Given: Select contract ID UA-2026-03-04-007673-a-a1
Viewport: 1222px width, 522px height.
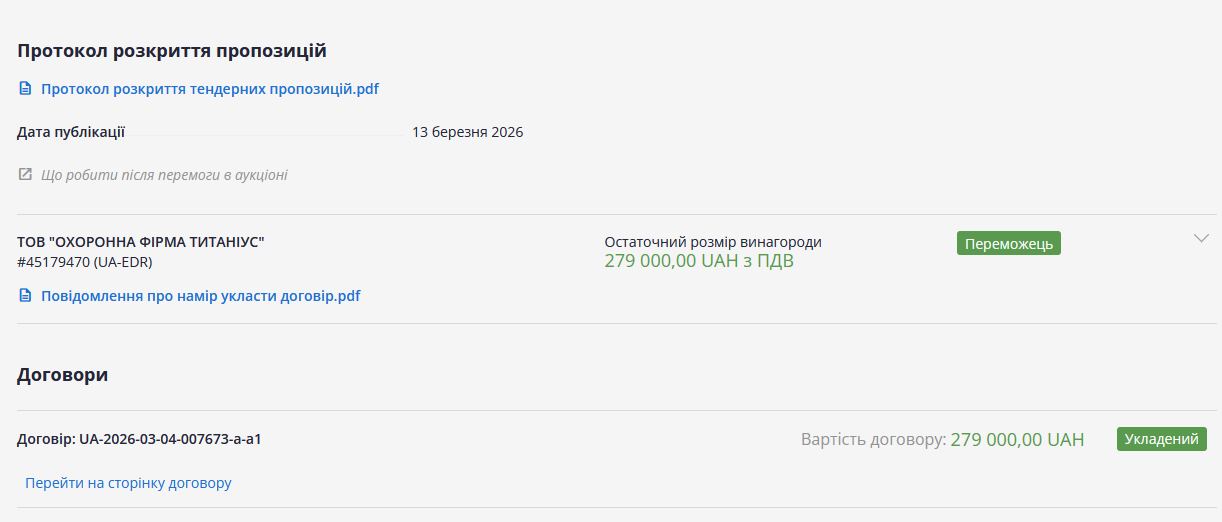Looking at the screenshot, I should click(x=170, y=439).
